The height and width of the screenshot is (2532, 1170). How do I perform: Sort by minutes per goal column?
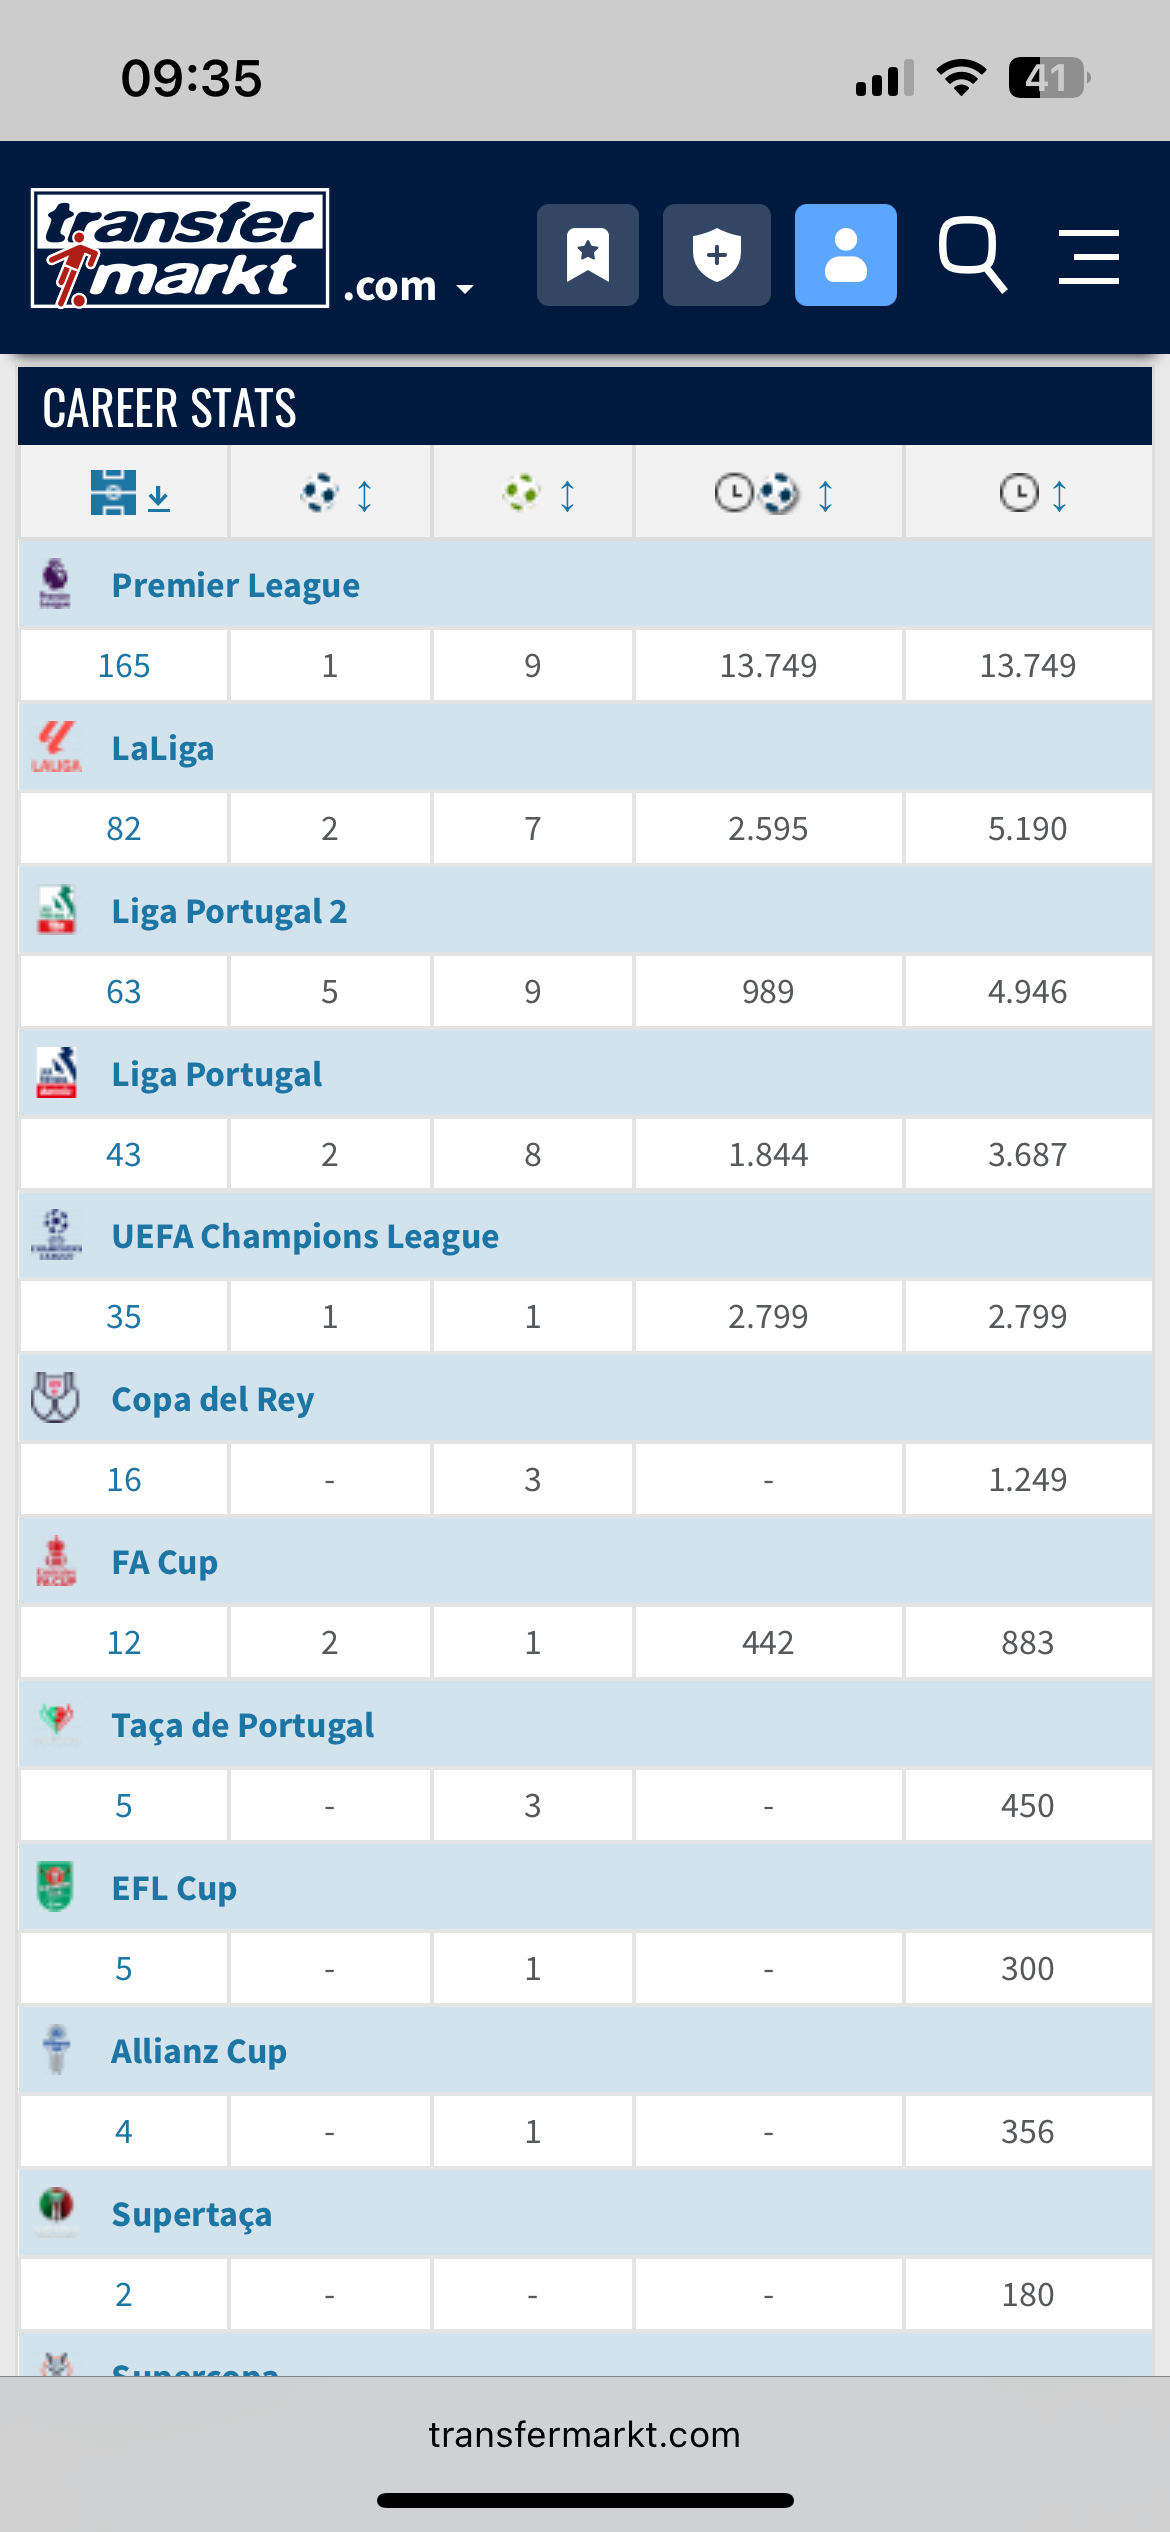click(772, 494)
